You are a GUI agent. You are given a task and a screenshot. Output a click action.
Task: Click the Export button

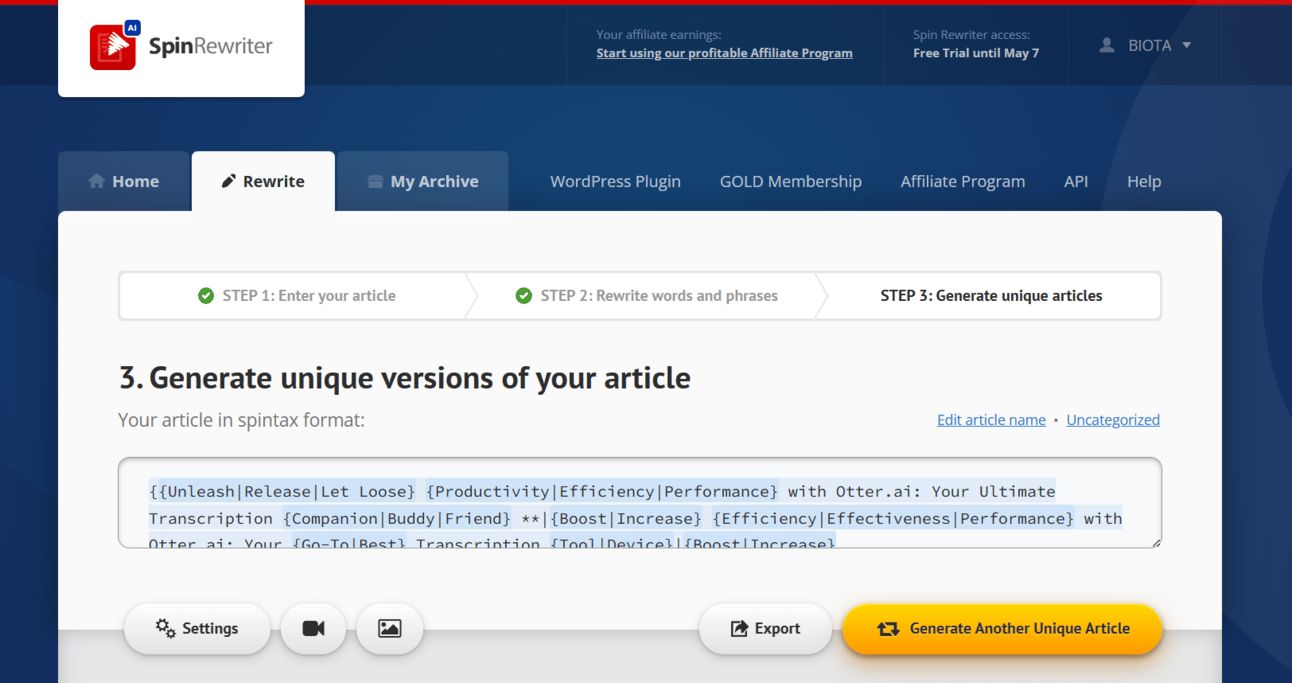pos(766,628)
